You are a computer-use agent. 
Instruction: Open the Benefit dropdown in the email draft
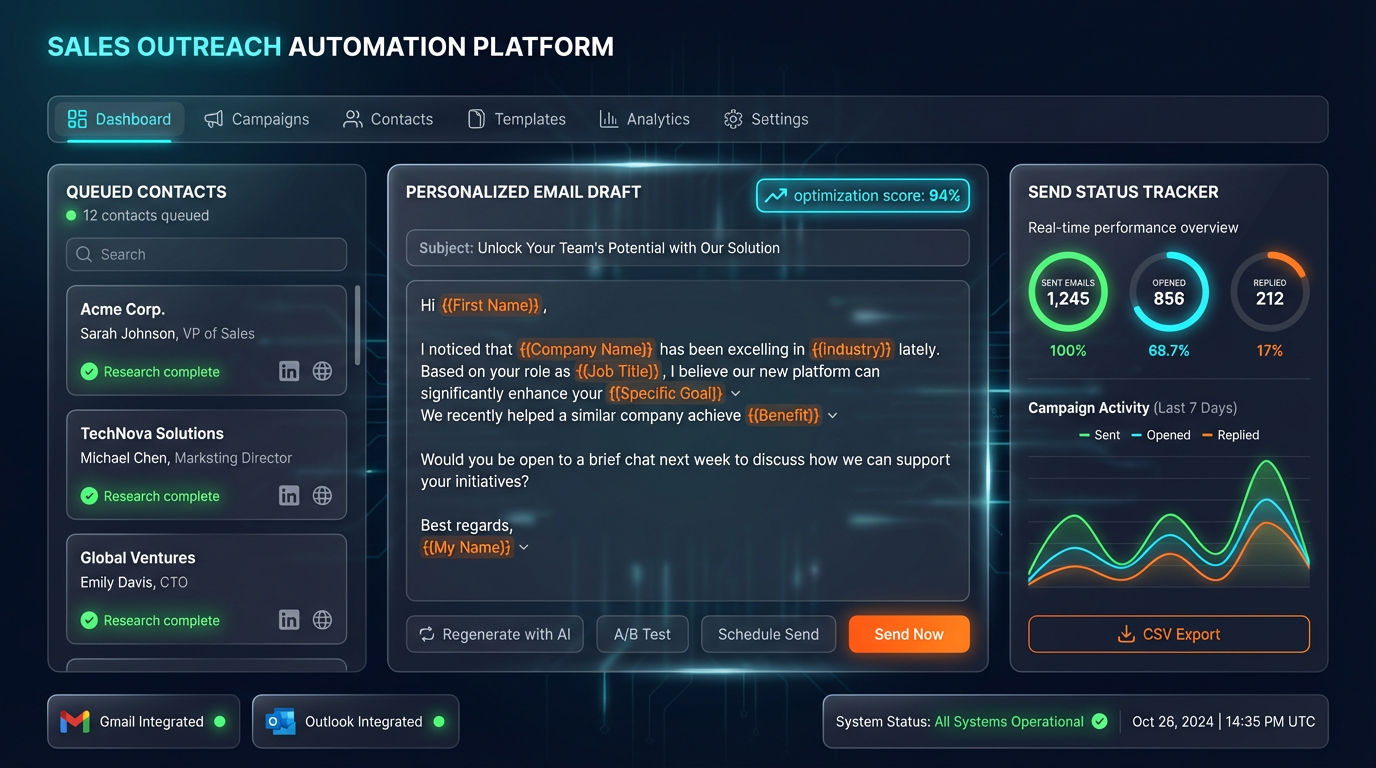click(832, 415)
